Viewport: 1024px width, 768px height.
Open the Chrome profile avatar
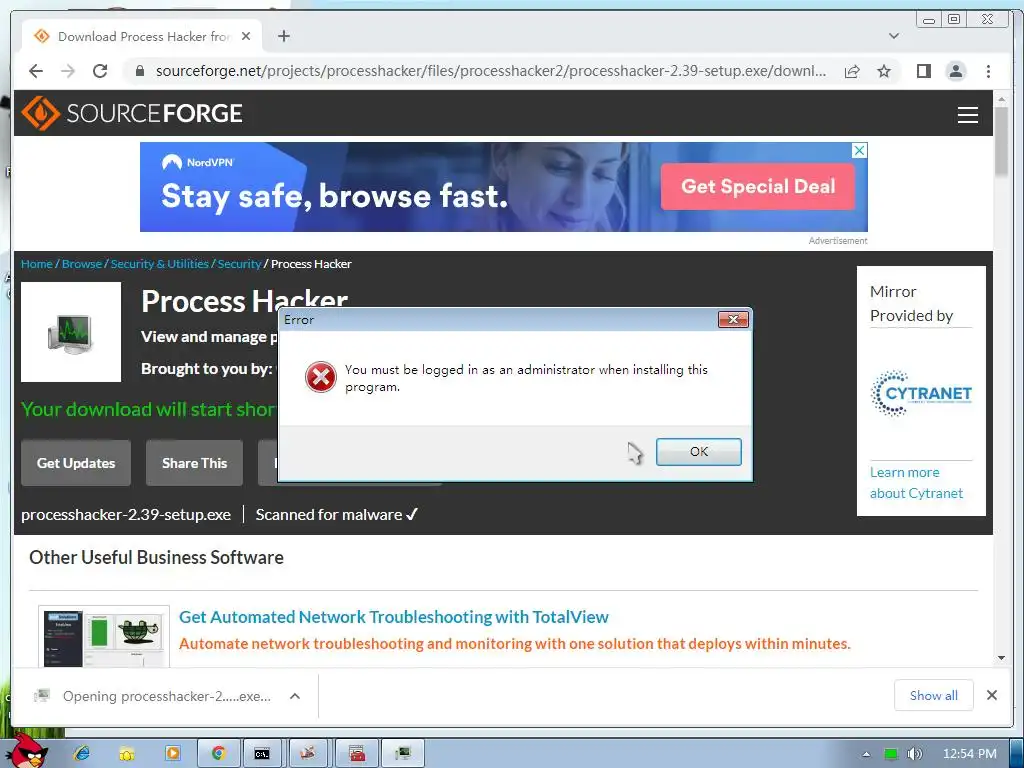tap(955, 71)
